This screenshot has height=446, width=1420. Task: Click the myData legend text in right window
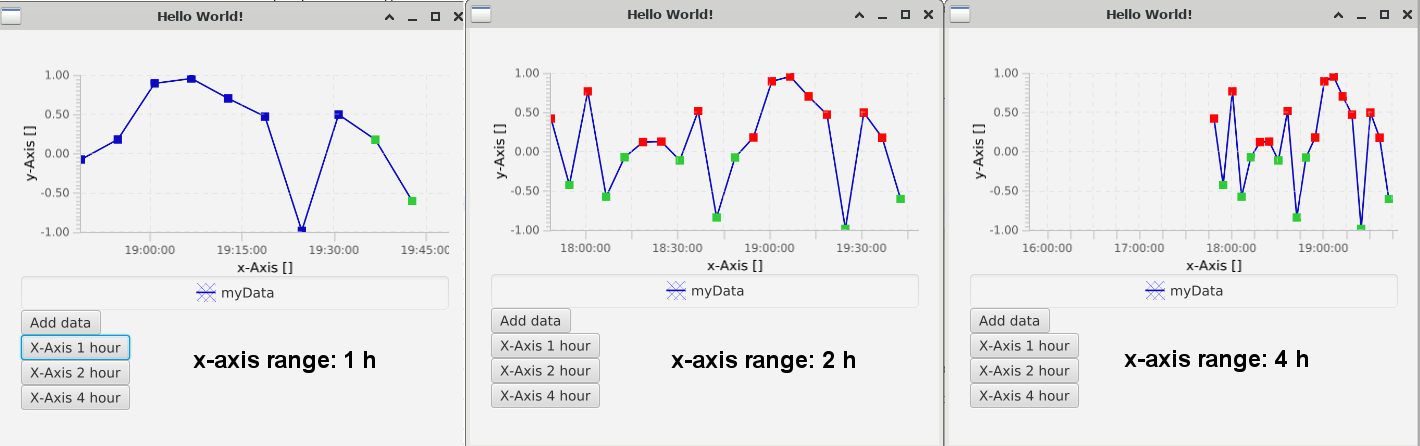click(x=1197, y=291)
